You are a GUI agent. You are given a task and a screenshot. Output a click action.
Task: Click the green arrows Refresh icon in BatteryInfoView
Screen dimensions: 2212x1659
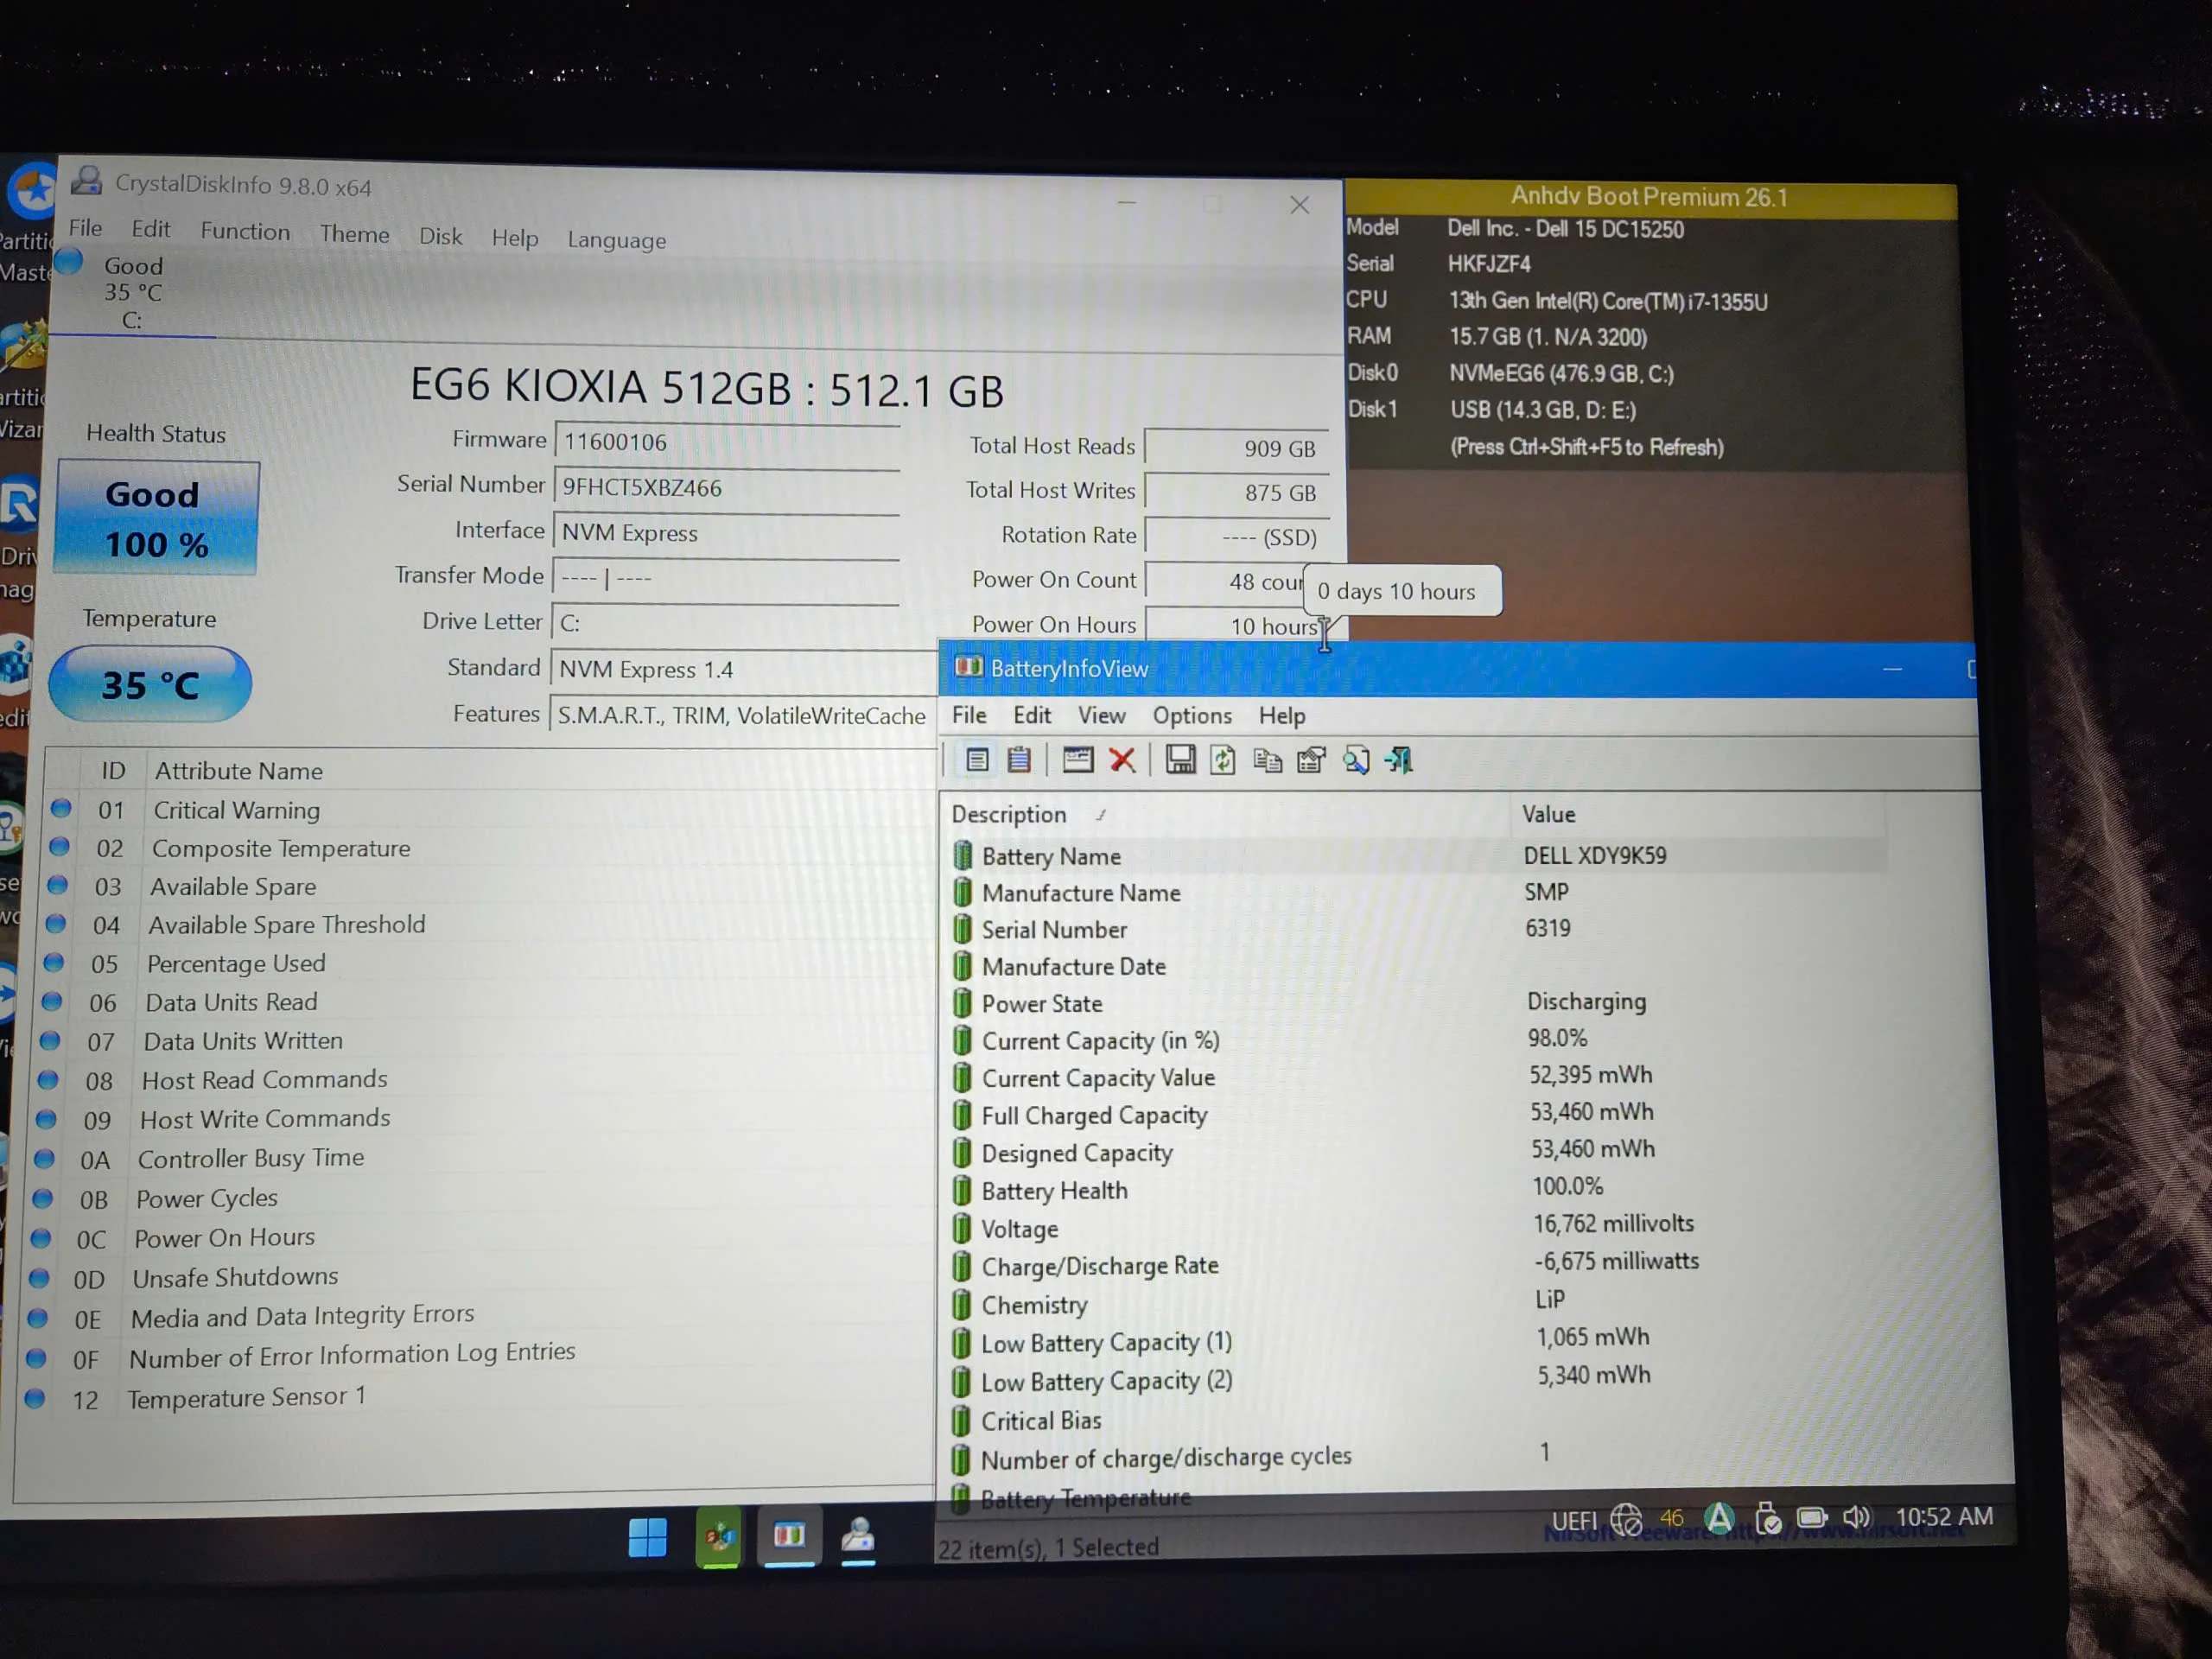[x=1223, y=761]
